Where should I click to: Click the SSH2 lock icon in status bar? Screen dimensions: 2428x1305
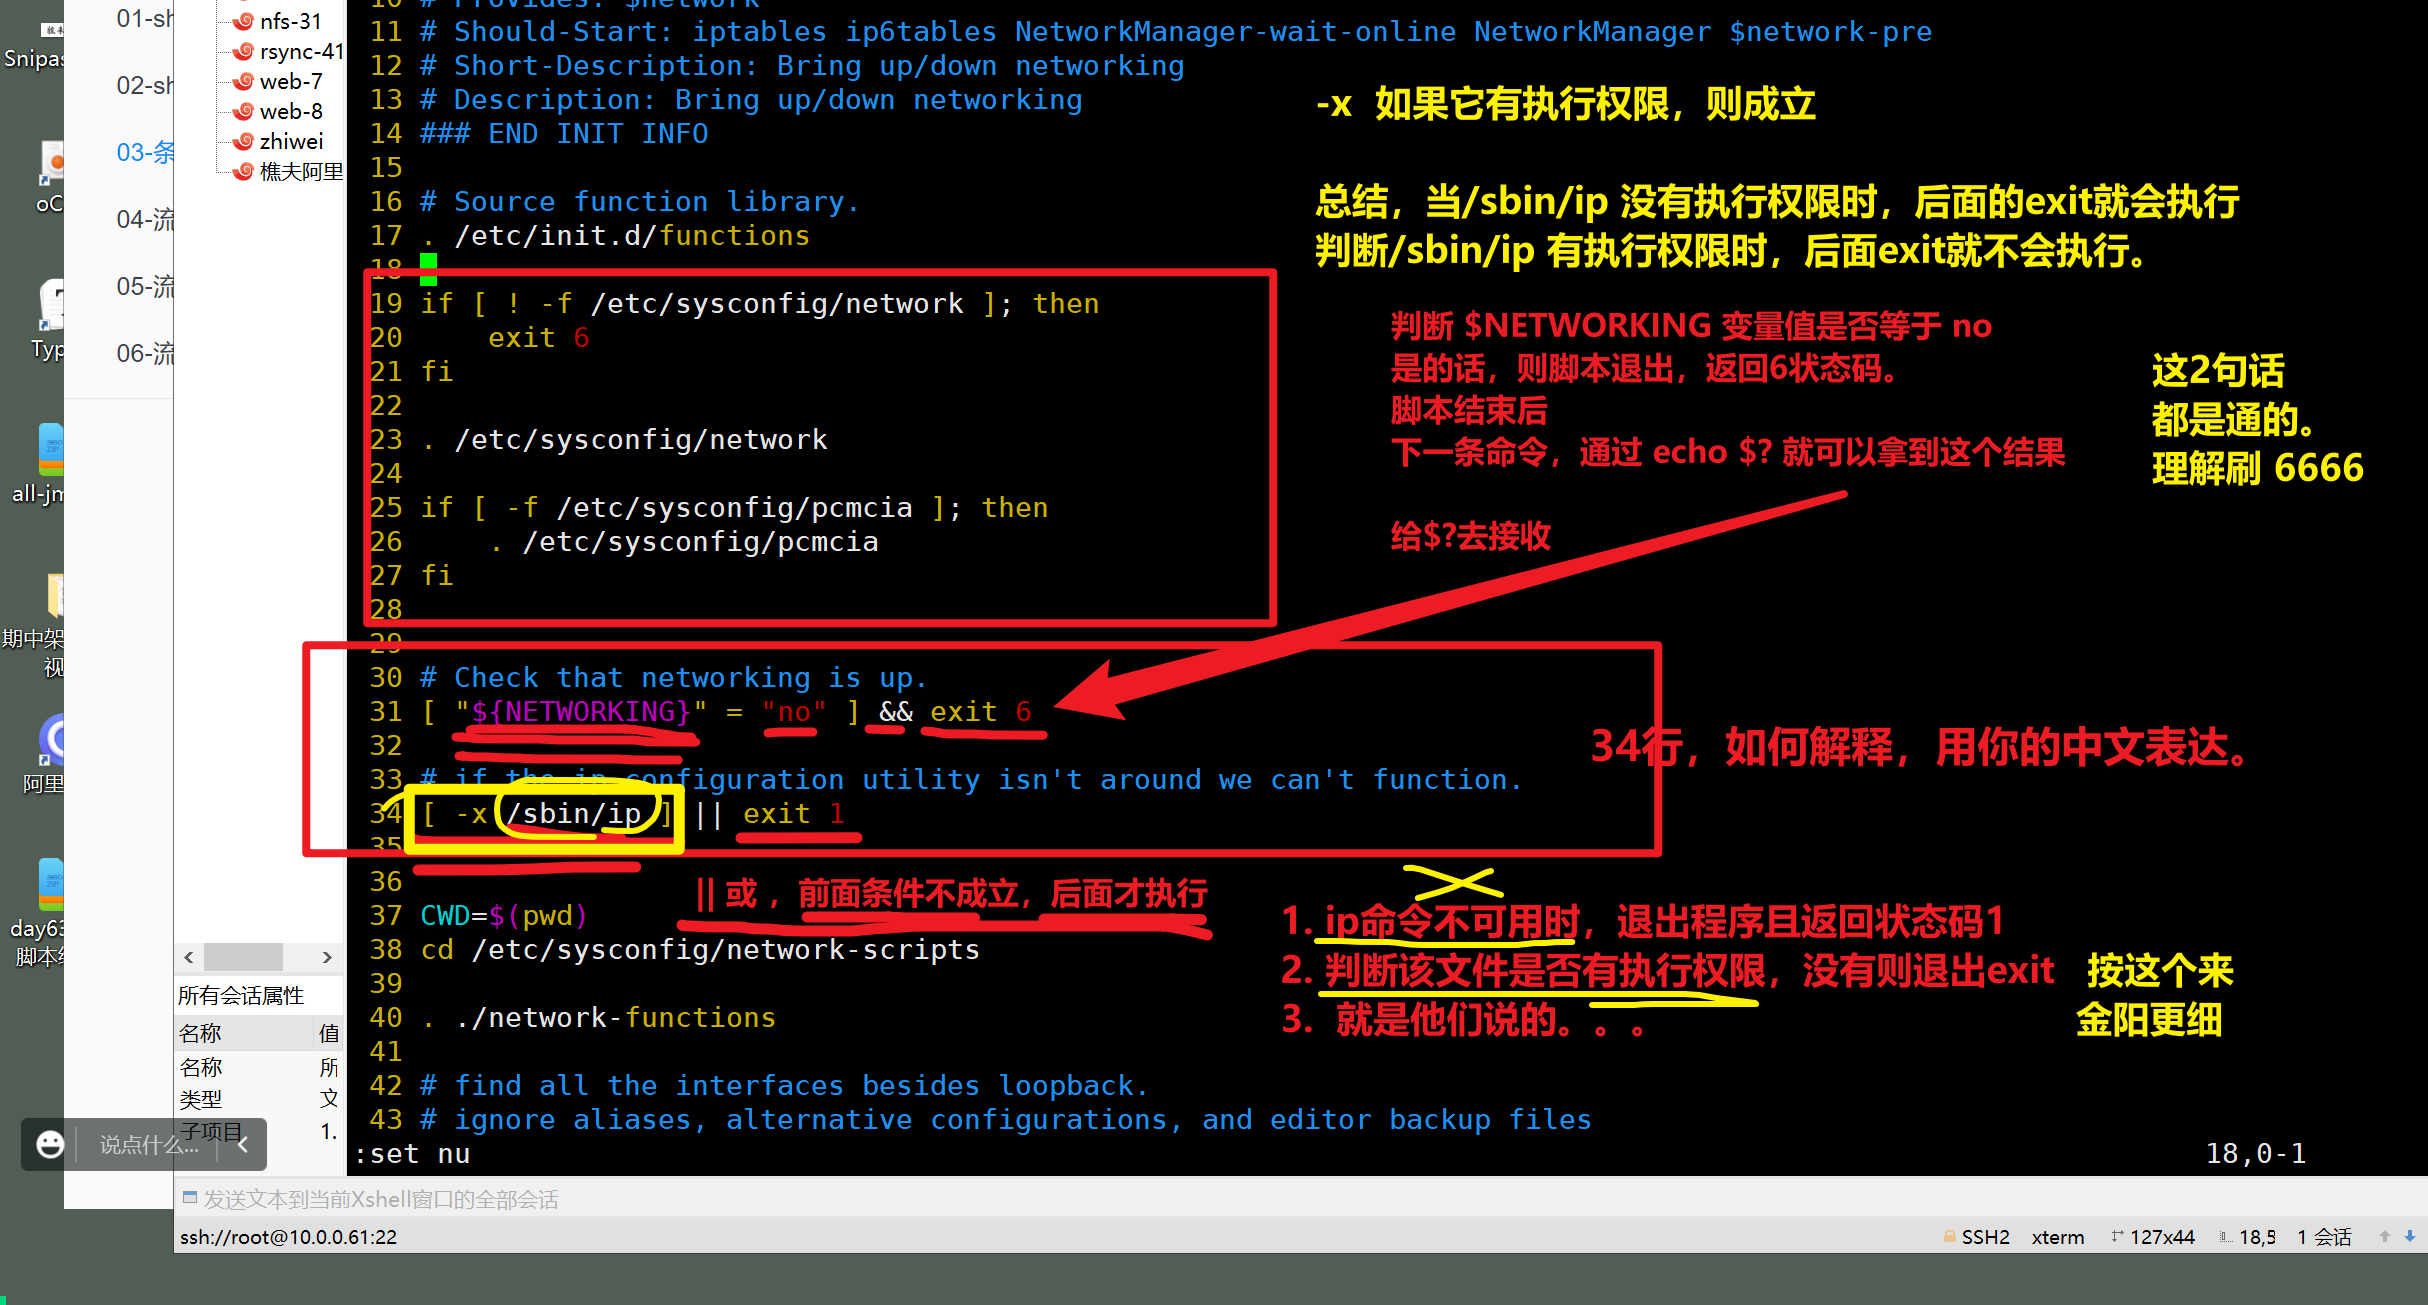tap(1949, 1236)
